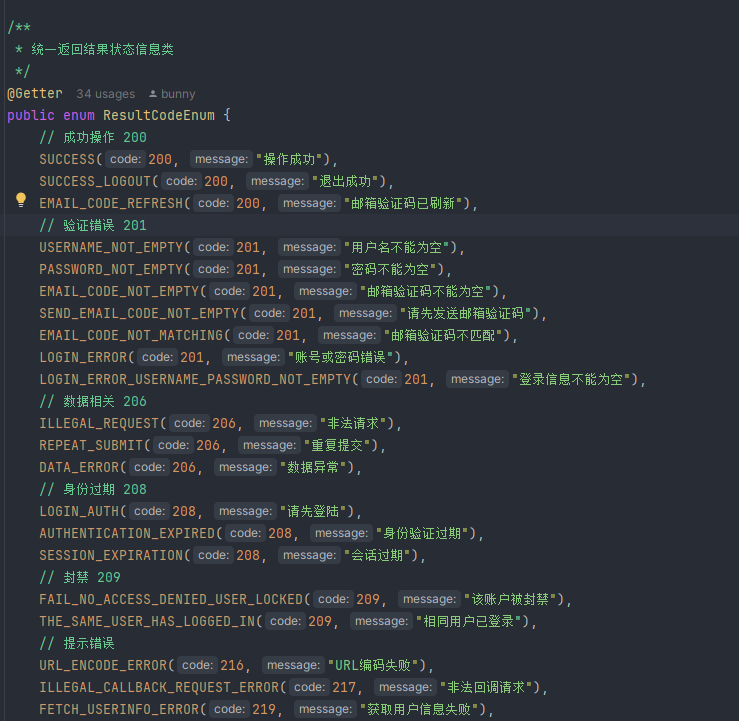This screenshot has width=739, height=721.
Task: Click the "用户名不能为空" string
Action: 396,247
